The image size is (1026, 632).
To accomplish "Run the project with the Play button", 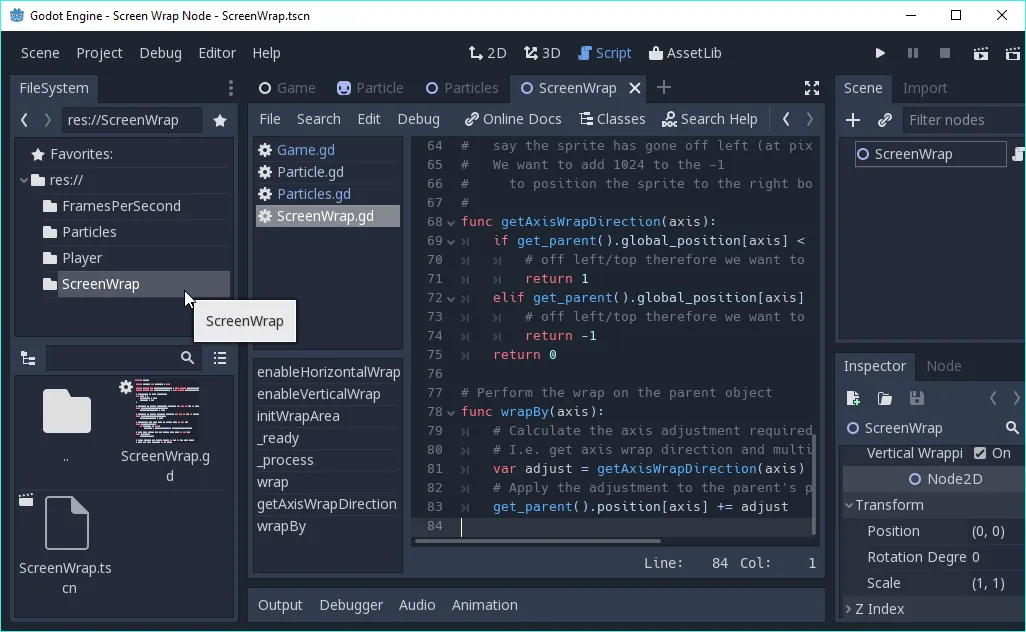I will pyautogui.click(x=880, y=54).
